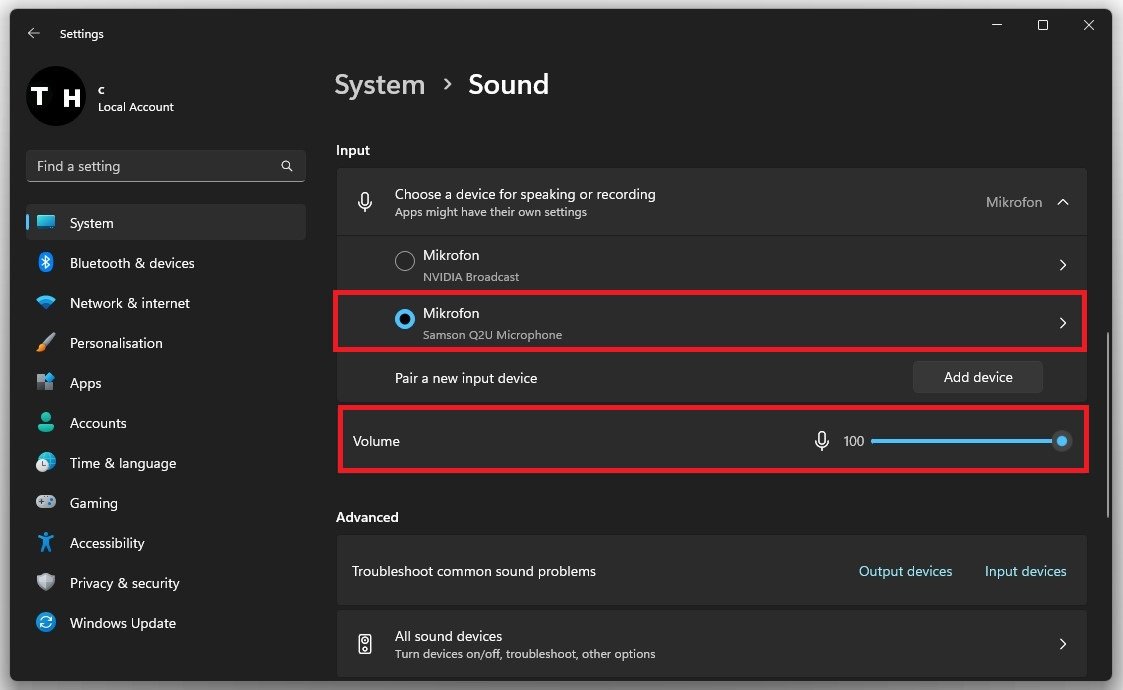This screenshot has height=690, width=1123.
Task: Click the back arrow in title bar
Action: tap(34, 33)
